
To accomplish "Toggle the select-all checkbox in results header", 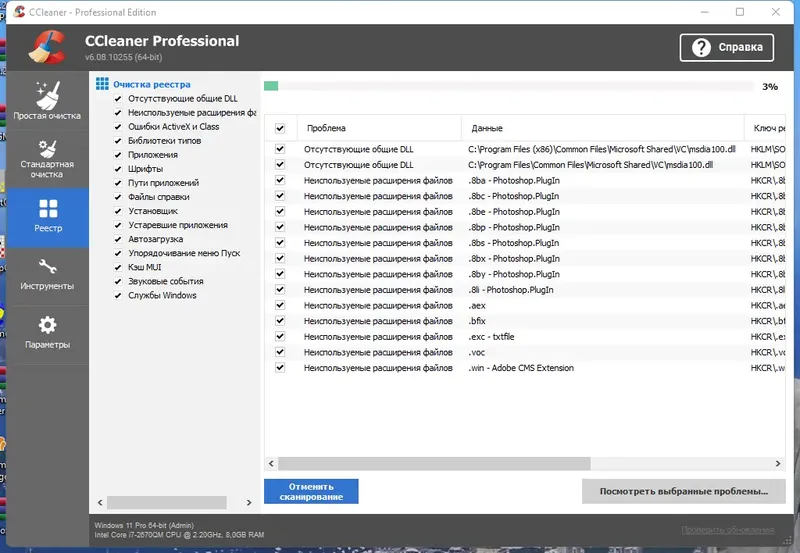I will click(280, 128).
